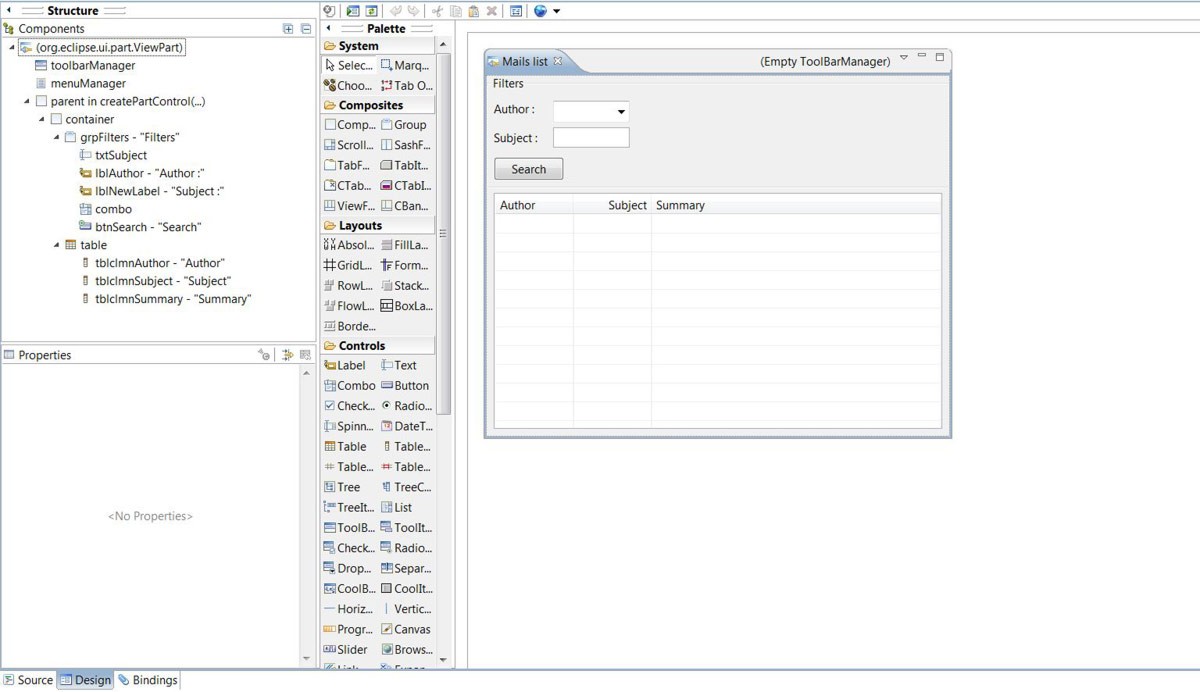Select the Marquee tool in the palette
Screen dimensions: 1200x692
pos(406,65)
